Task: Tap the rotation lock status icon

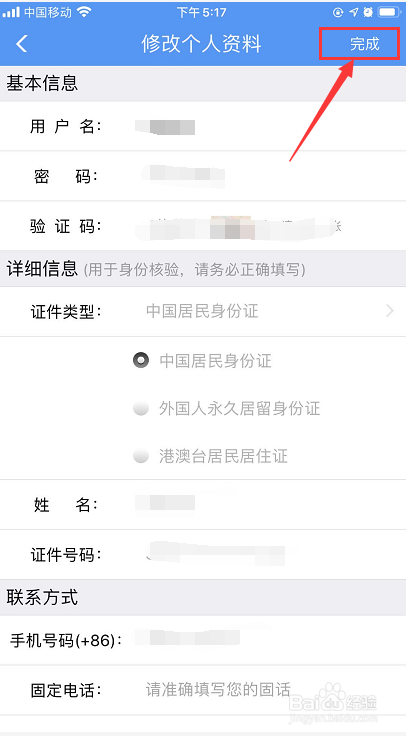Action: (x=338, y=12)
